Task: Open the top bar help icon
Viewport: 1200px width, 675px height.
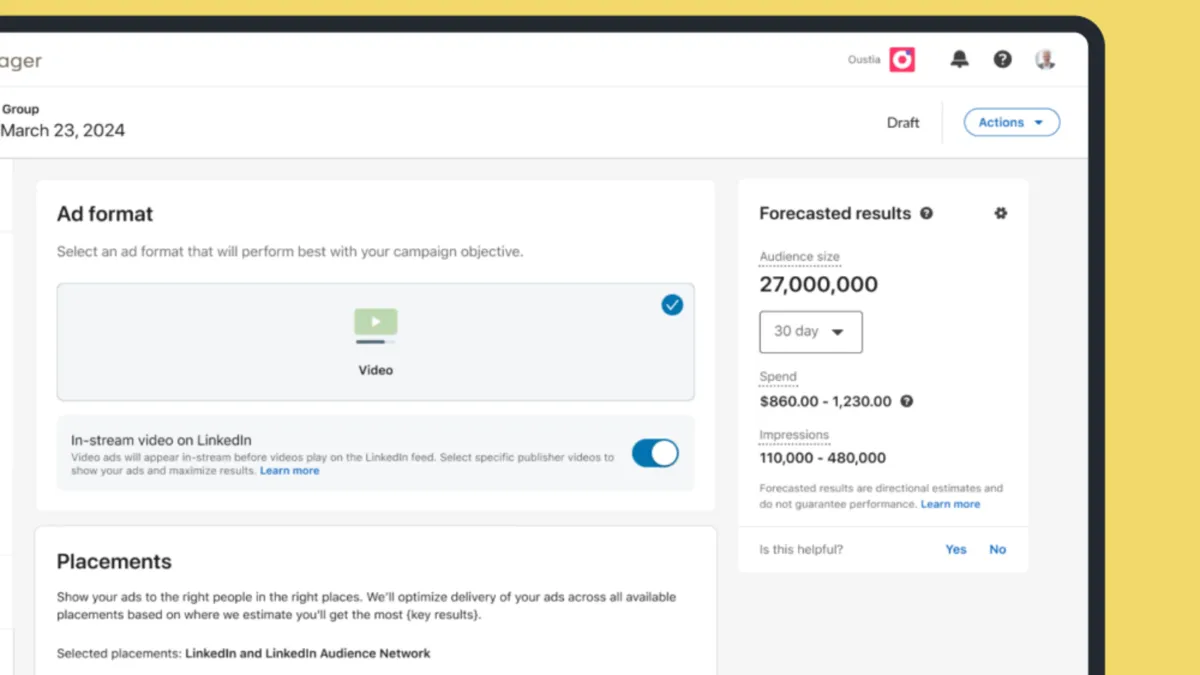Action: coord(1002,59)
